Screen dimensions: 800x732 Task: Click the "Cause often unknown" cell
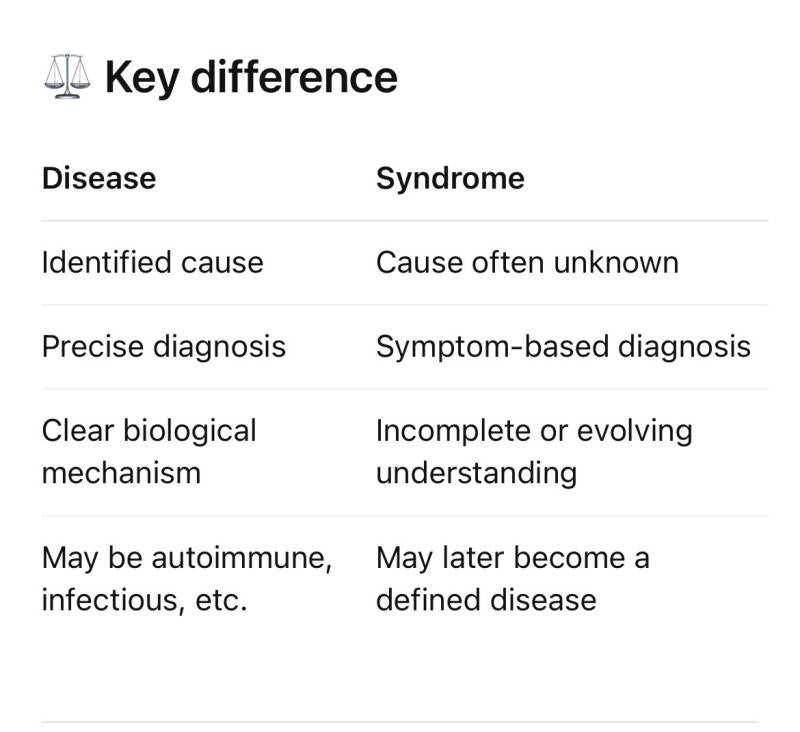click(x=527, y=262)
